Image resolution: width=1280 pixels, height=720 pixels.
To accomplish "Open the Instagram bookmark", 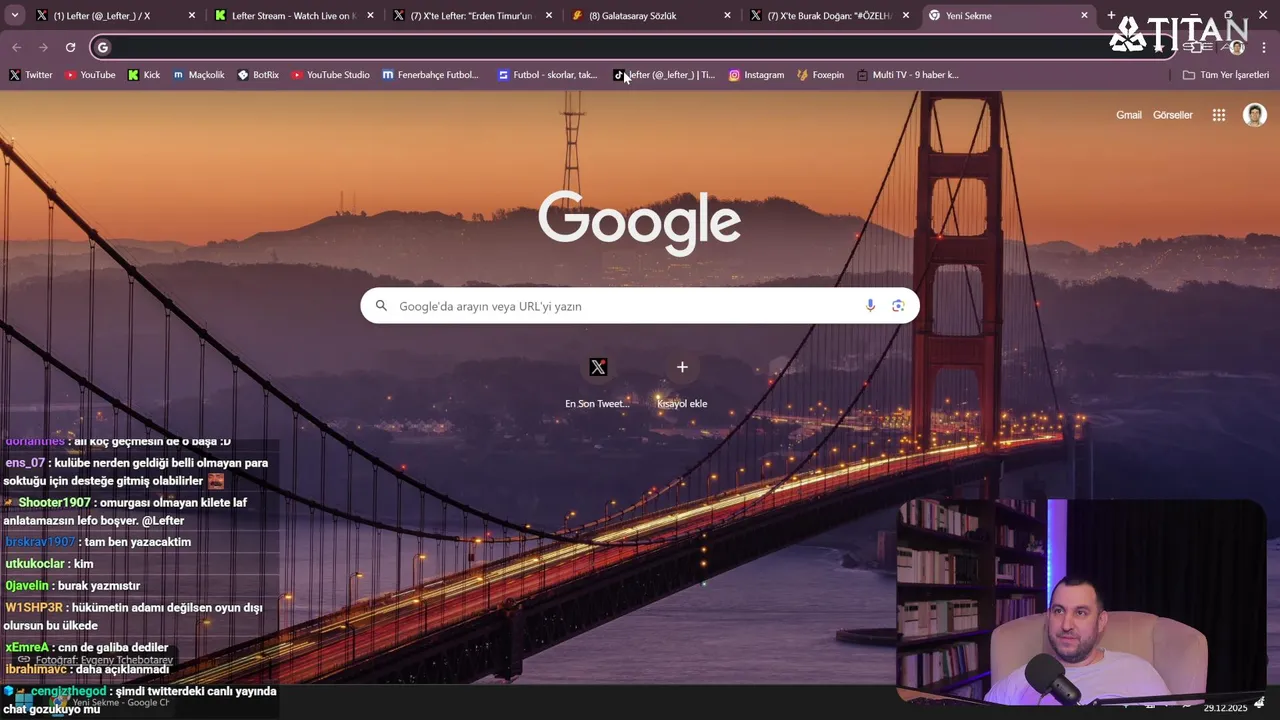I will click(756, 75).
